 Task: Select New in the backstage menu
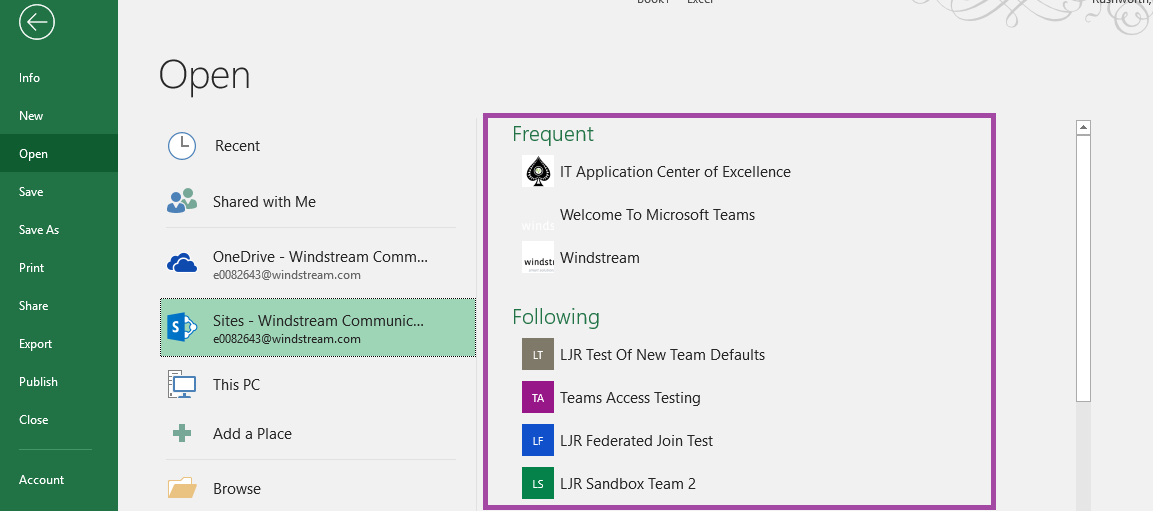pyautogui.click(x=59, y=115)
